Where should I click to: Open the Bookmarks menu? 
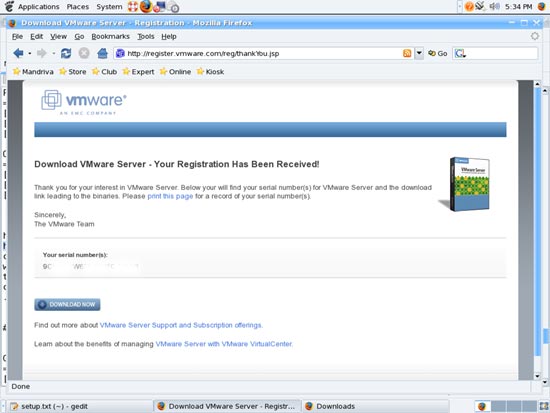coord(110,36)
